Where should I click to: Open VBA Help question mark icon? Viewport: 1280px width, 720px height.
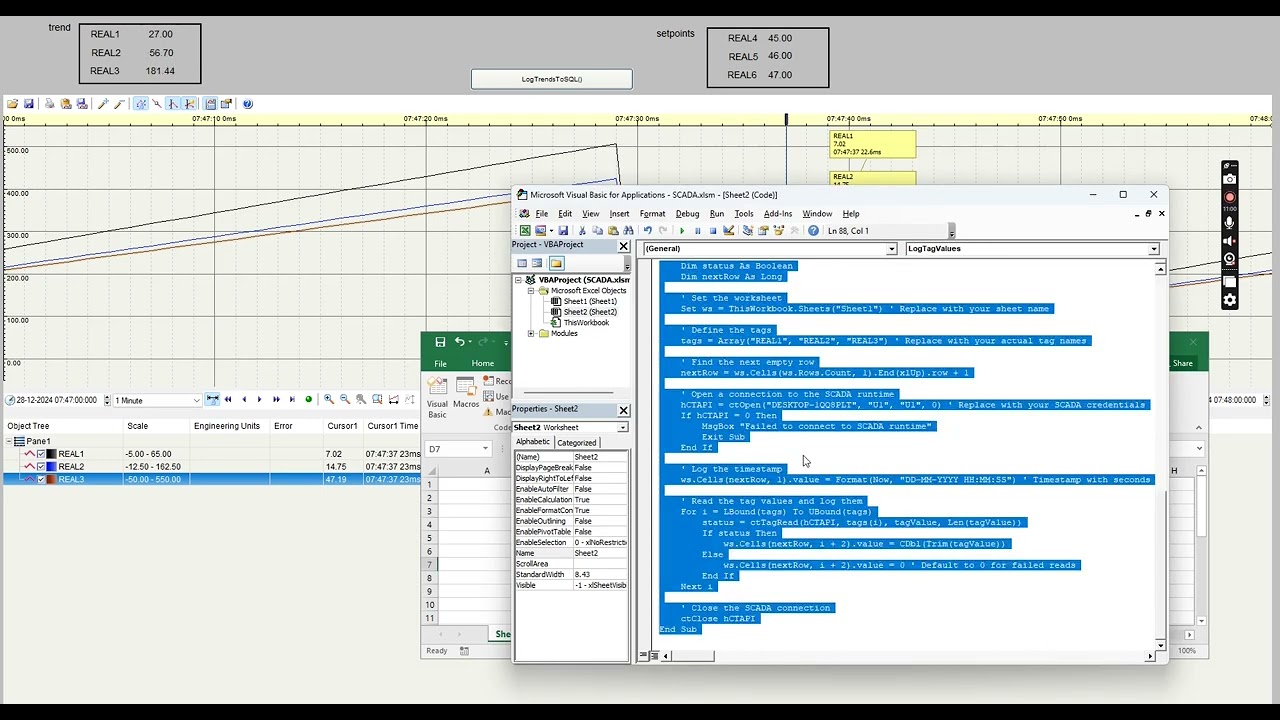click(x=813, y=231)
